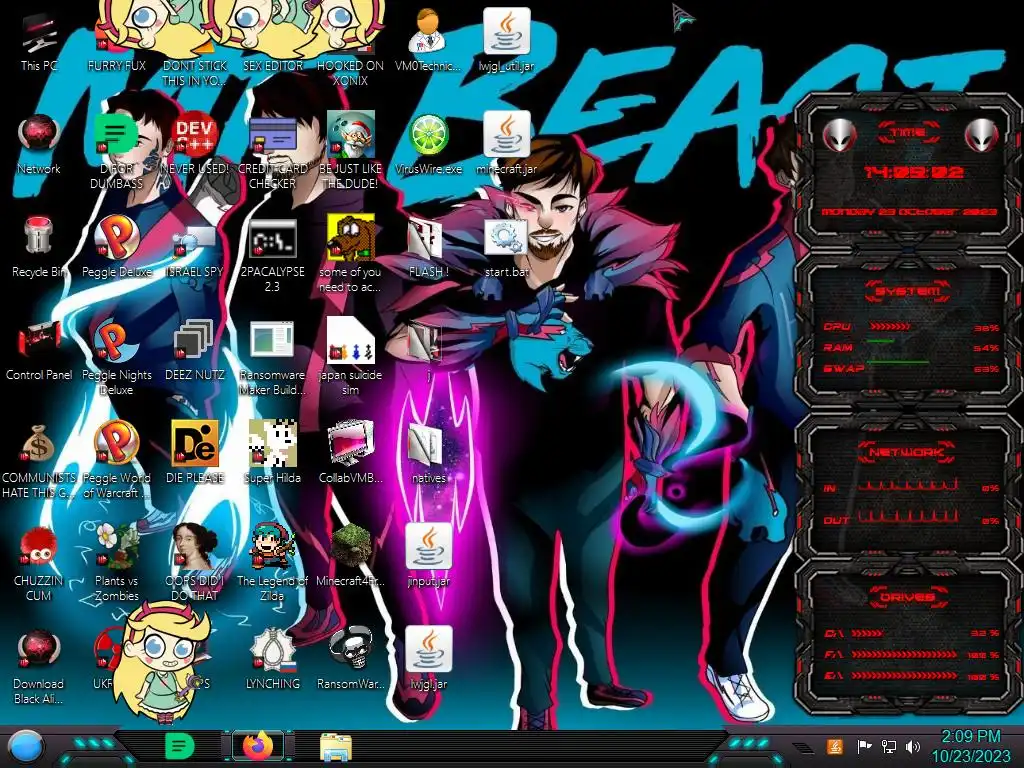Click the NETWORK gadget IN graph
The image size is (1024, 768).
[908, 485]
